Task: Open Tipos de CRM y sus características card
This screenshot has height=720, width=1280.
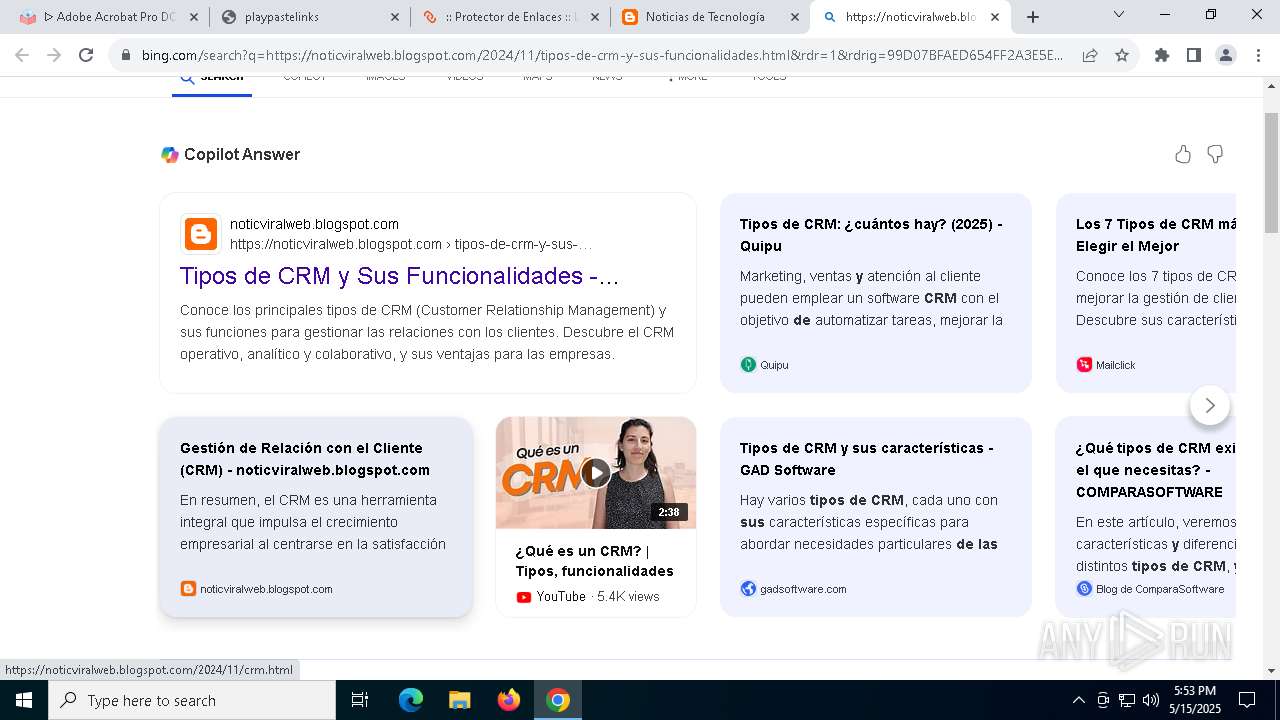Action: (x=876, y=517)
